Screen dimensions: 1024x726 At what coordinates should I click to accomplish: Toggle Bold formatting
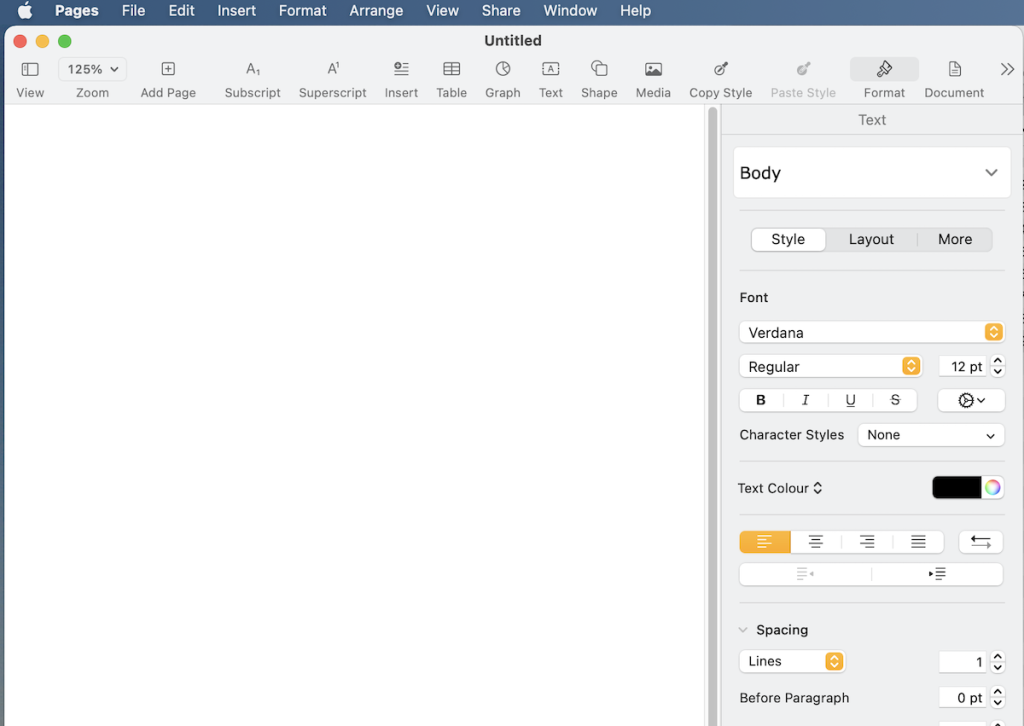pos(761,400)
